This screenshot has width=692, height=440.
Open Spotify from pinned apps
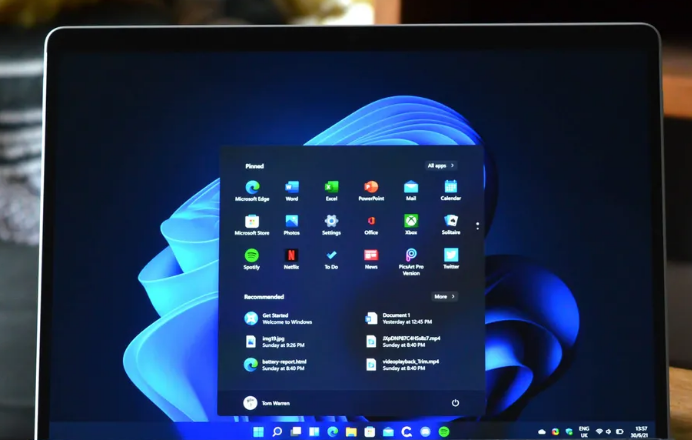[252, 259]
